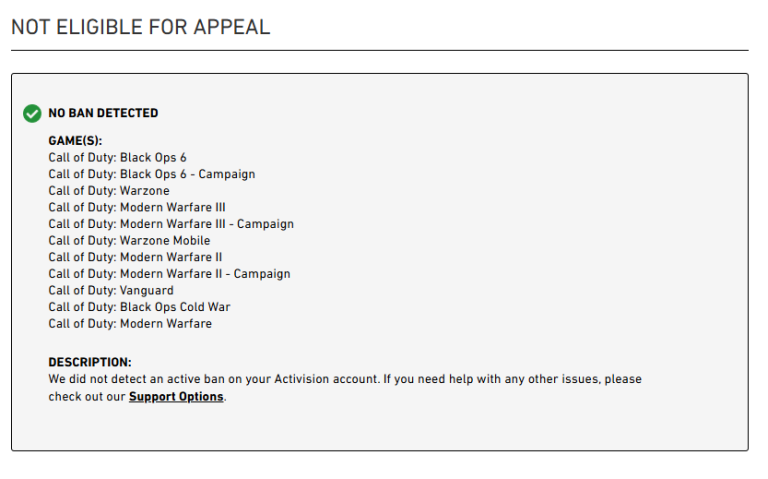This screenshot has width=768, height=479.
Task: Open the Support Options link
Action: (177, 397)
